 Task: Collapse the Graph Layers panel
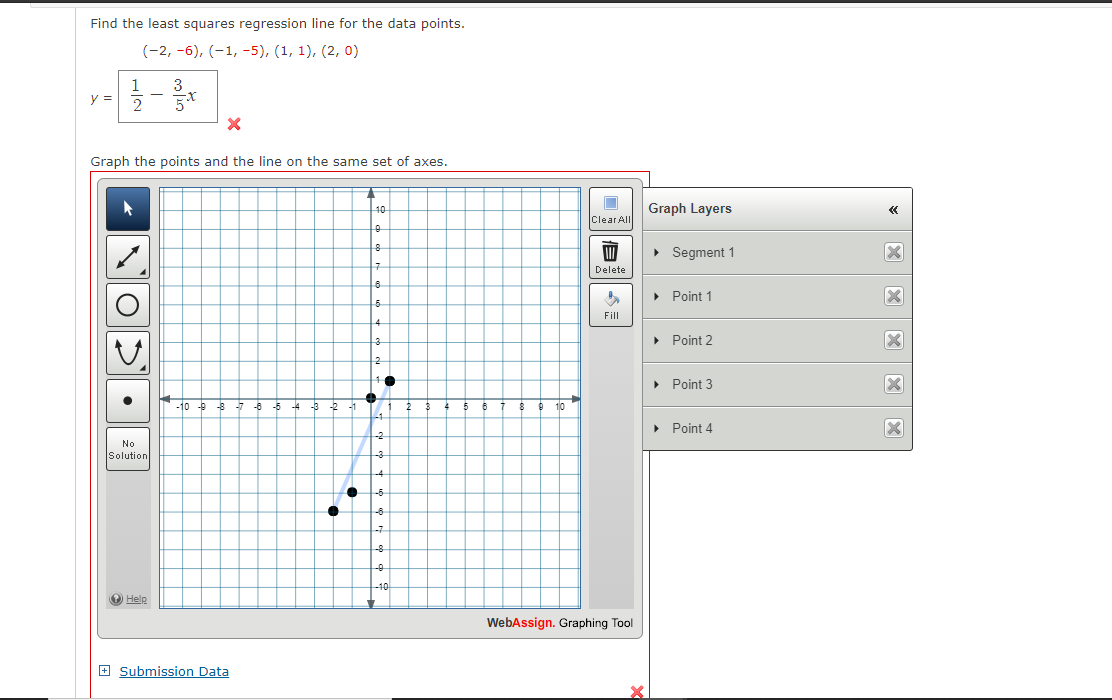893,209
